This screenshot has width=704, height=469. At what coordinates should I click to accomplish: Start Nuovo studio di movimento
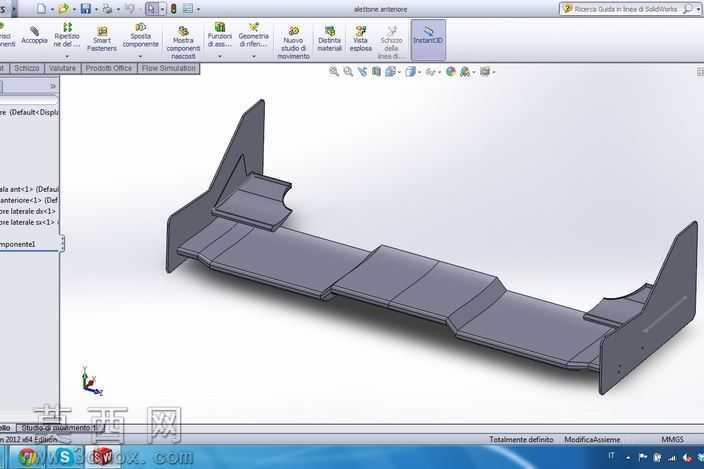(293, 43)
